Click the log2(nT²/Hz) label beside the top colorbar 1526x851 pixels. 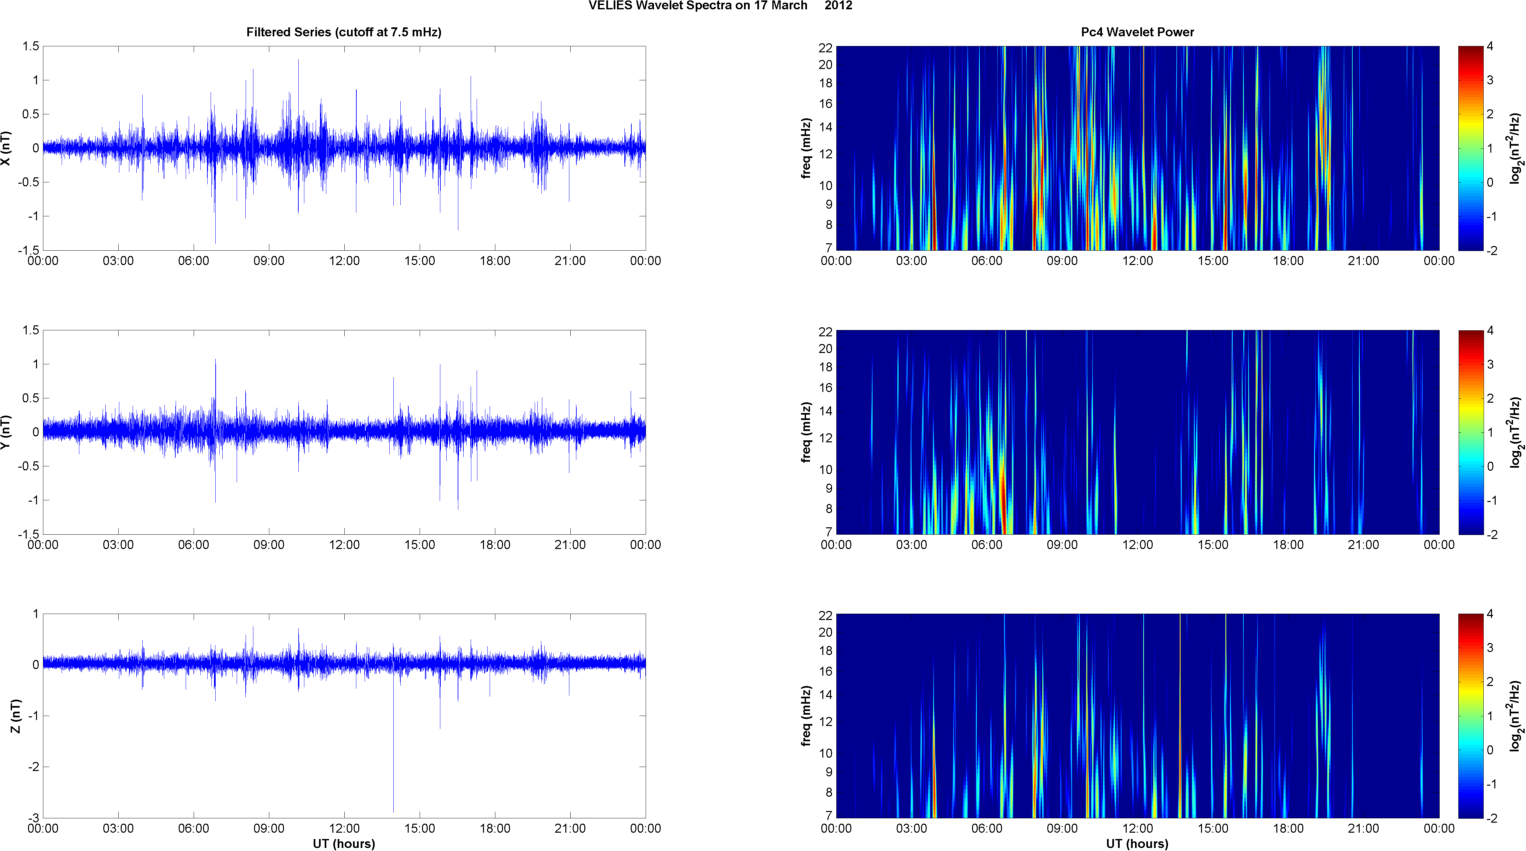click(1516, 148)
